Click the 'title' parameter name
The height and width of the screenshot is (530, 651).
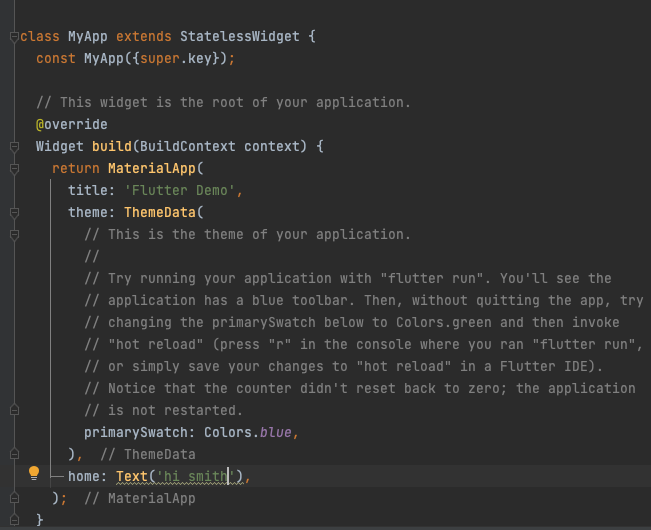coord(88,191)
